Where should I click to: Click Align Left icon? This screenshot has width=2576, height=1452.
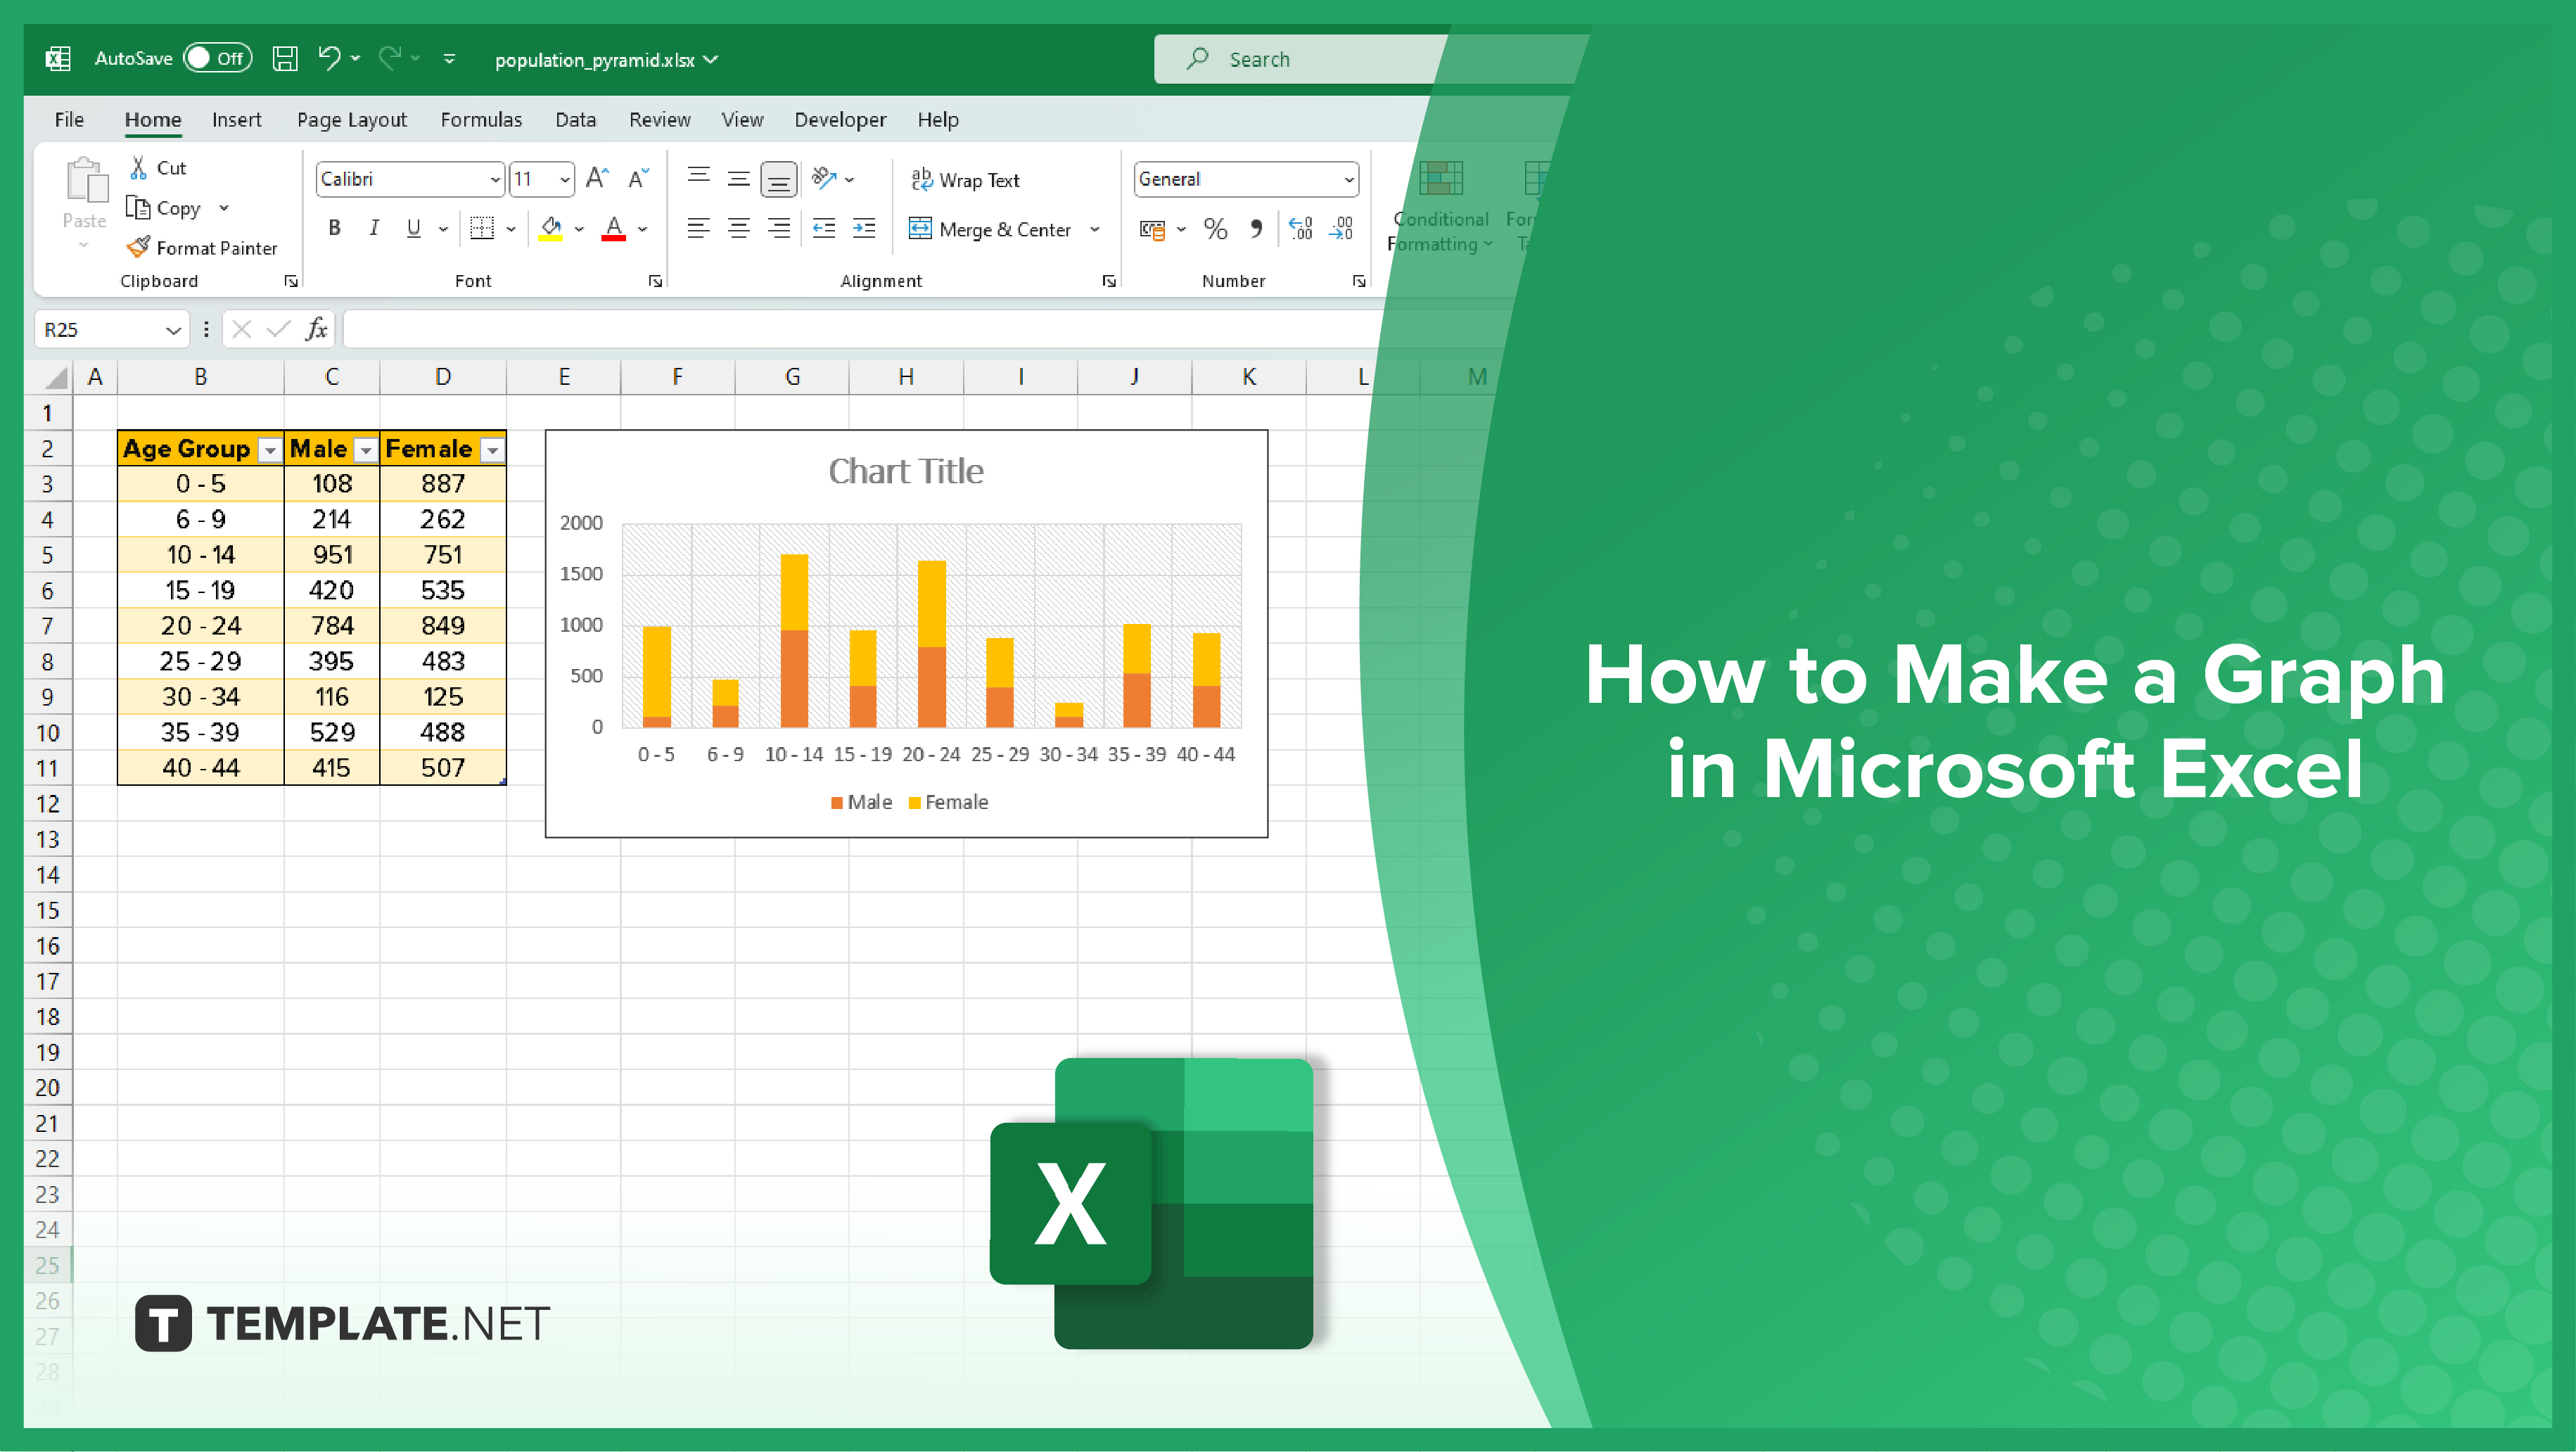coord(699,229)
